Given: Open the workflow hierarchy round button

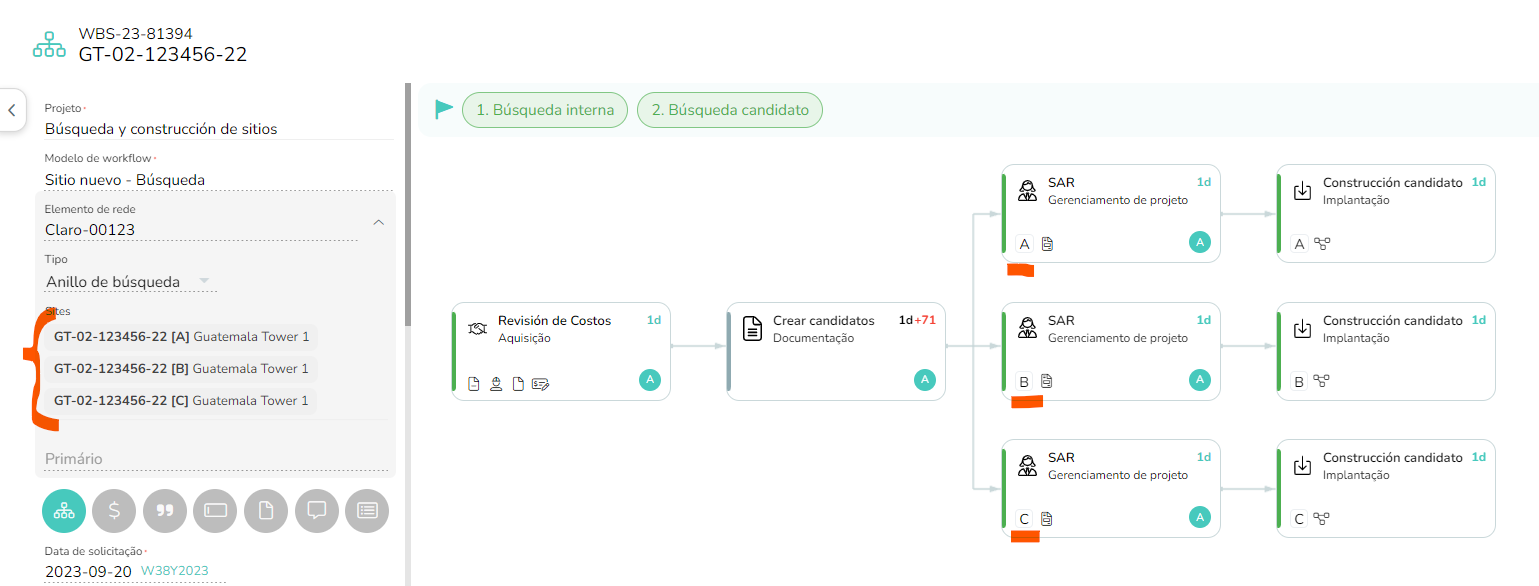Looking at the screenshot, I should tap(63, 510).
